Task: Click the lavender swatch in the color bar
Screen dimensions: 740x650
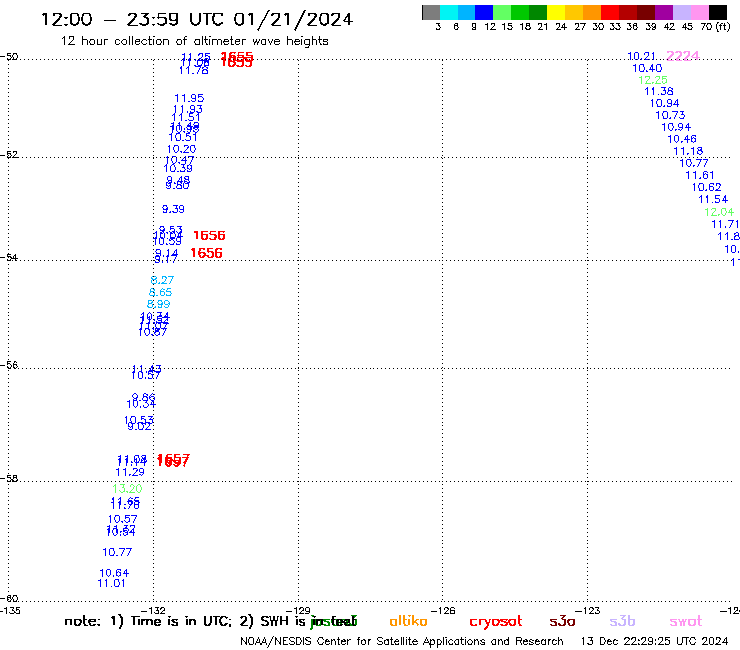Action: click(x=681, y=13)
